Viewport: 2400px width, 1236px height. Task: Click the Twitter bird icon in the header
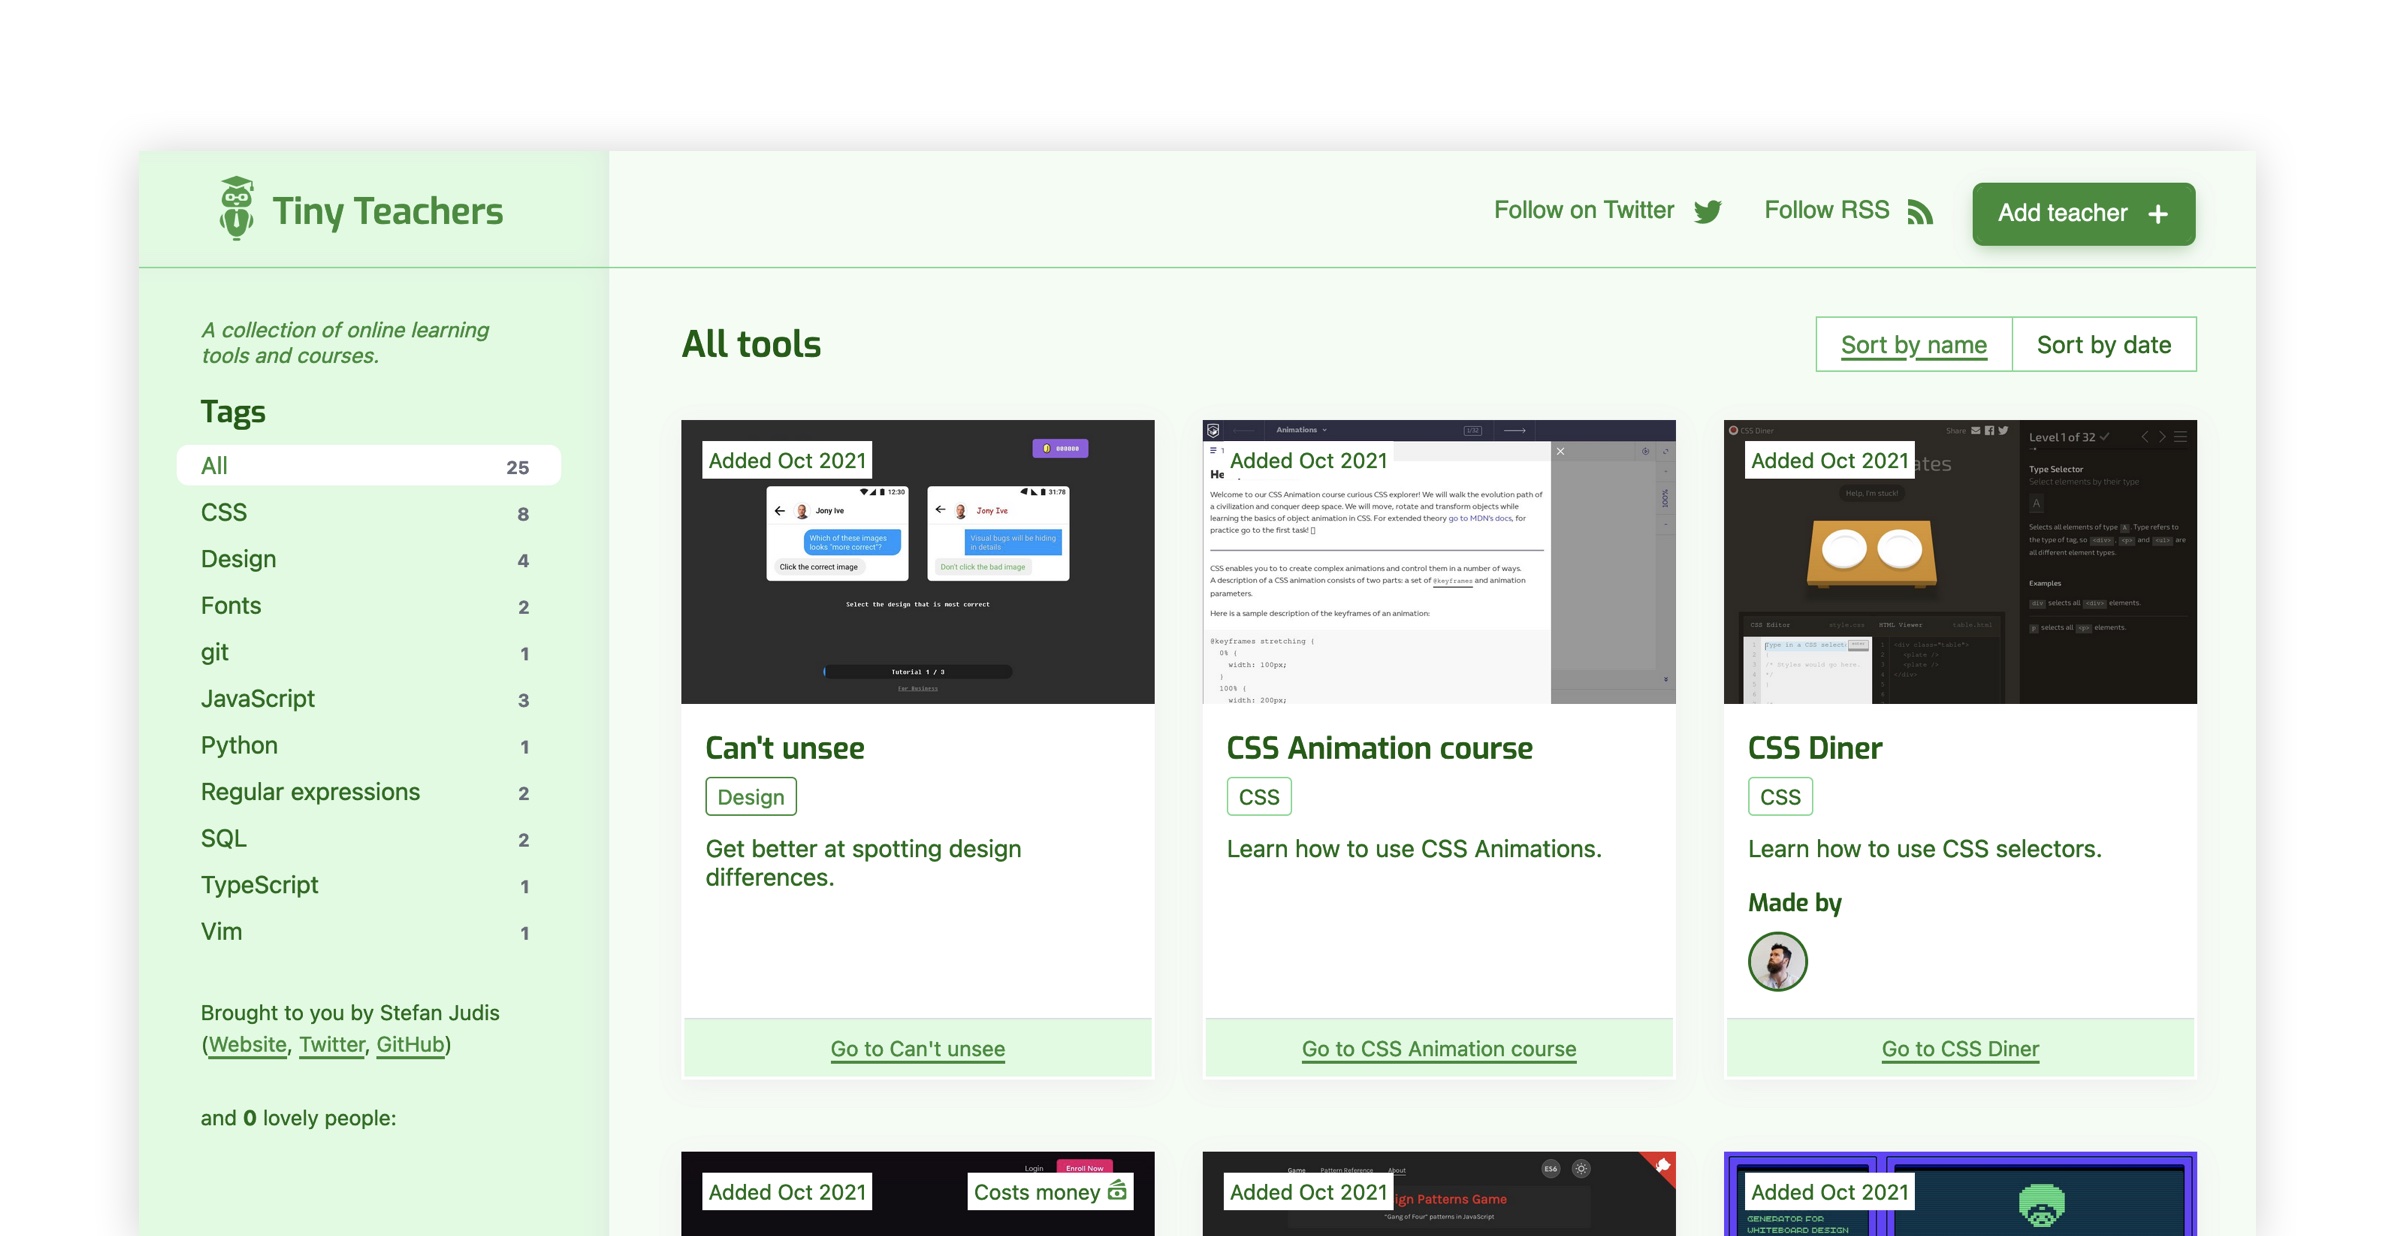(1708, 211)
